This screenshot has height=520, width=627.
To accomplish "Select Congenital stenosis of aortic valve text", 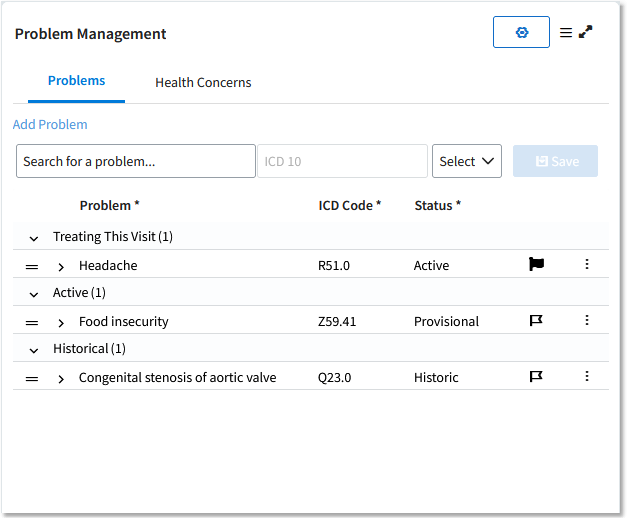I will click(178, 378).
